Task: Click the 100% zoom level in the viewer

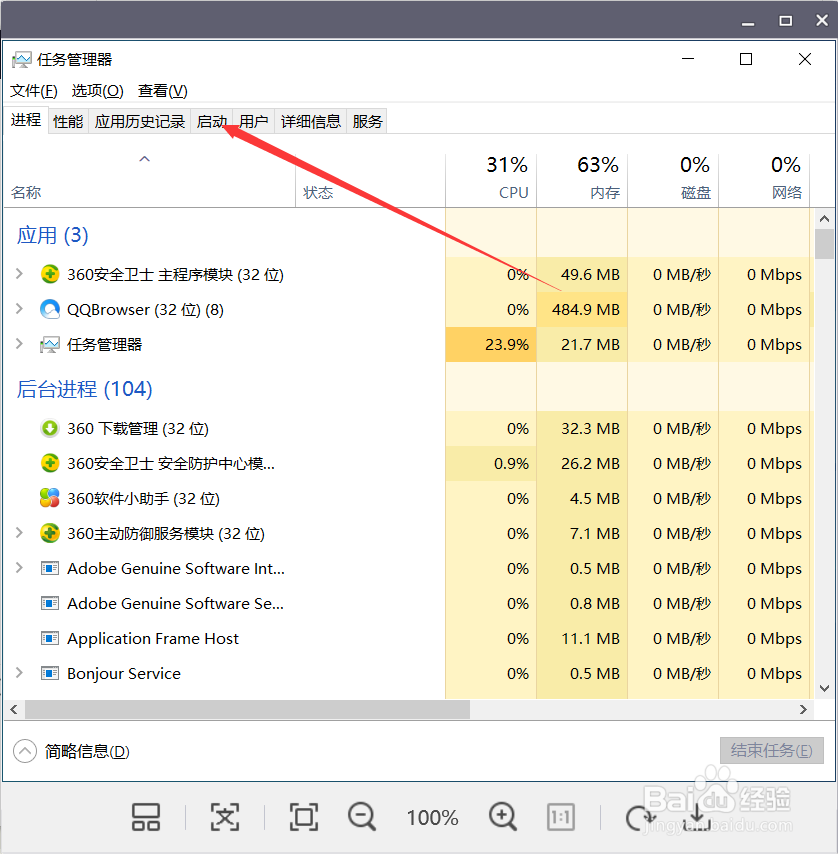Action: 432,818
